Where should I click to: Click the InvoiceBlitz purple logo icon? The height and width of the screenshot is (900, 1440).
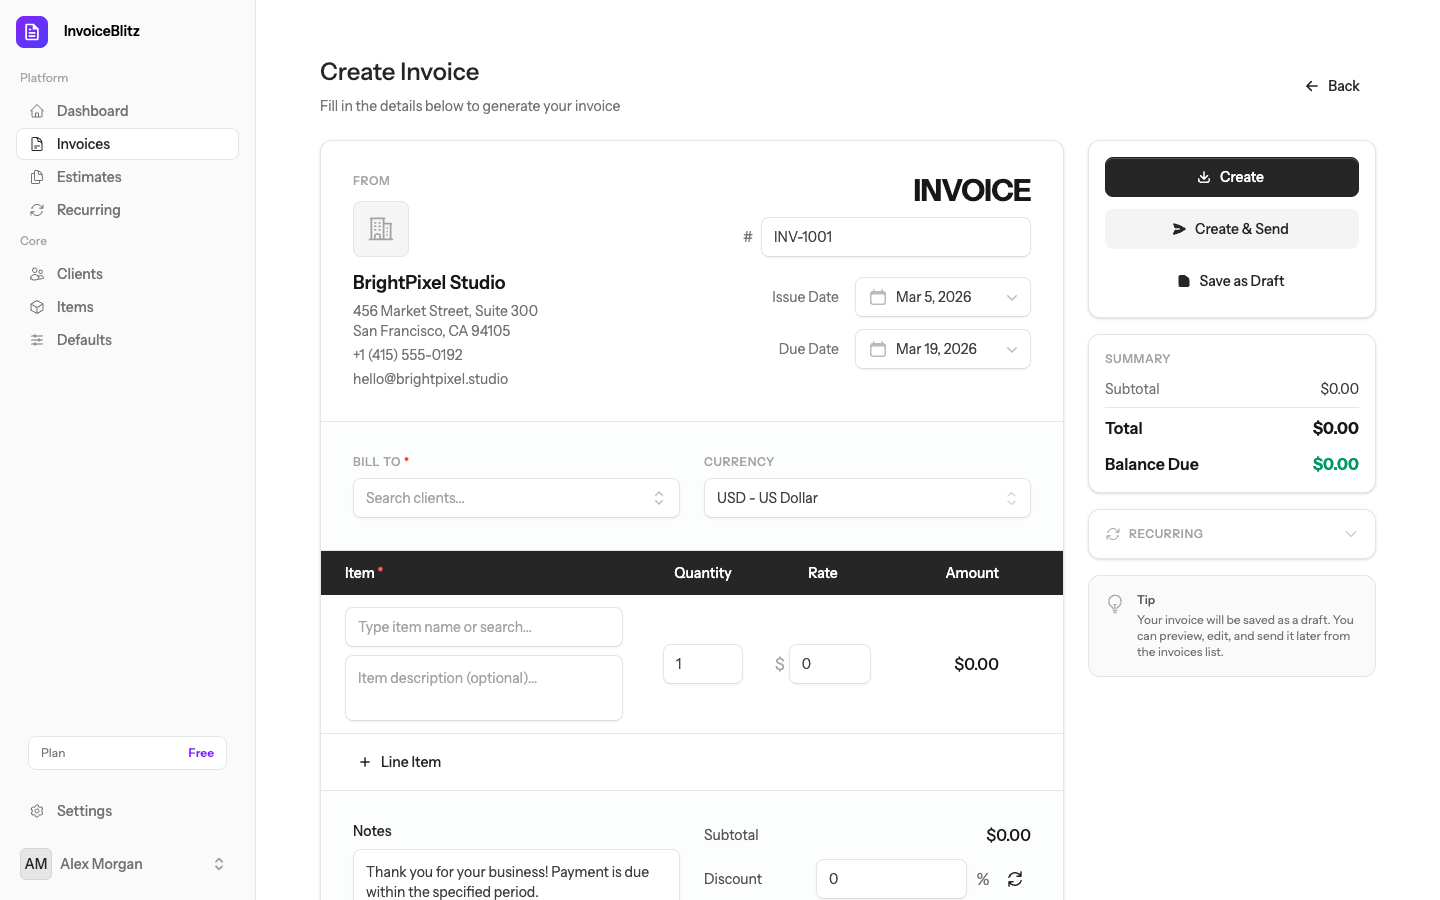31,31
